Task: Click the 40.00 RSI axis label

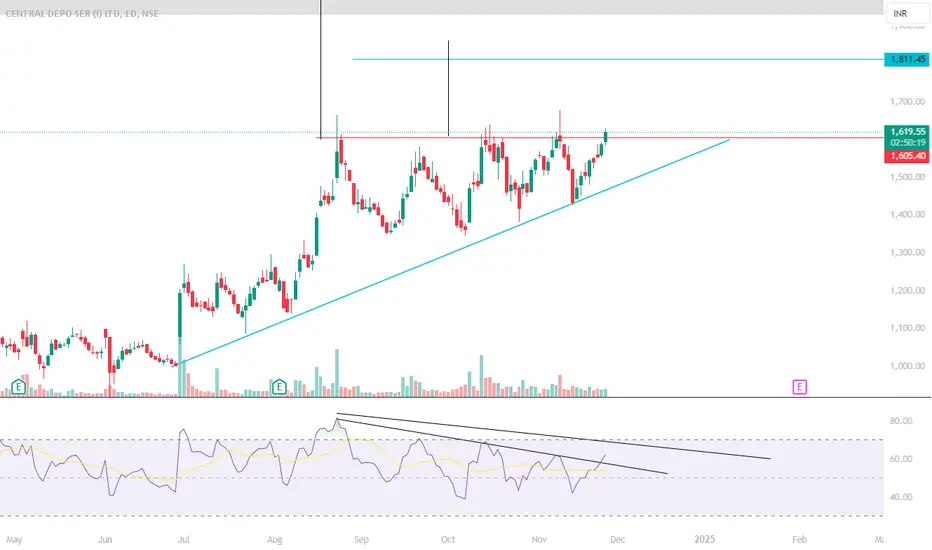Action: (x=900, y=496)
